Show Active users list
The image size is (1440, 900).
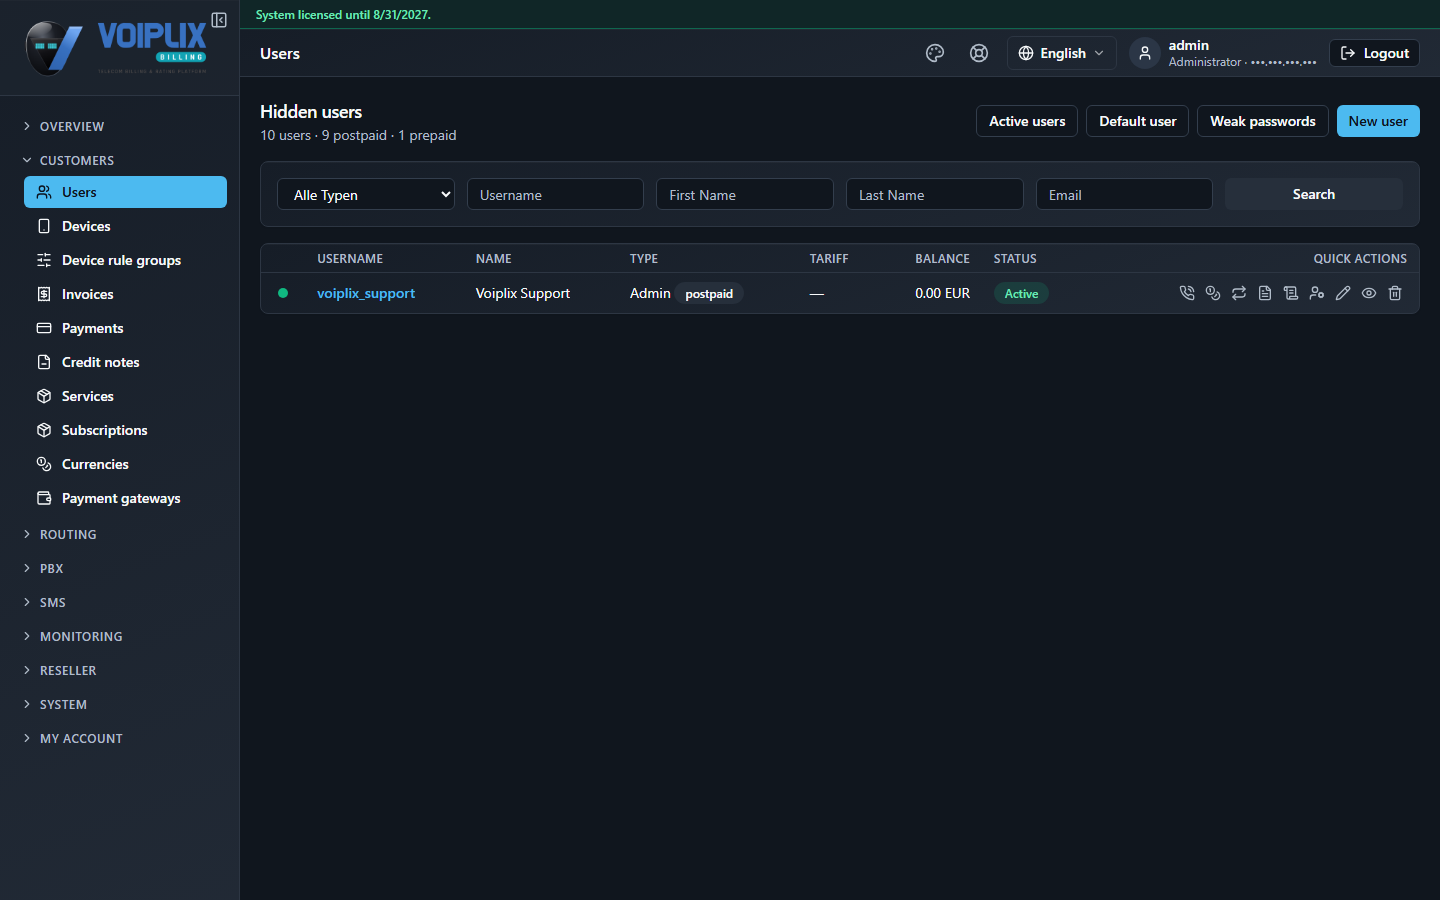coord(1027,121)
